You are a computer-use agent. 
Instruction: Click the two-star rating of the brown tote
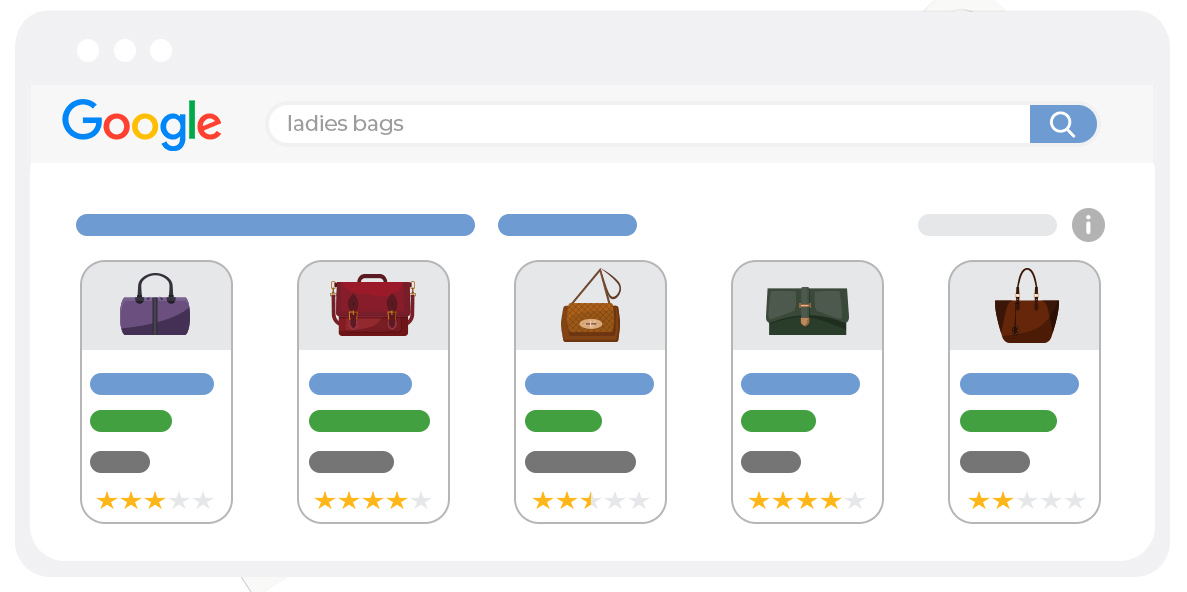[1026, 500]
